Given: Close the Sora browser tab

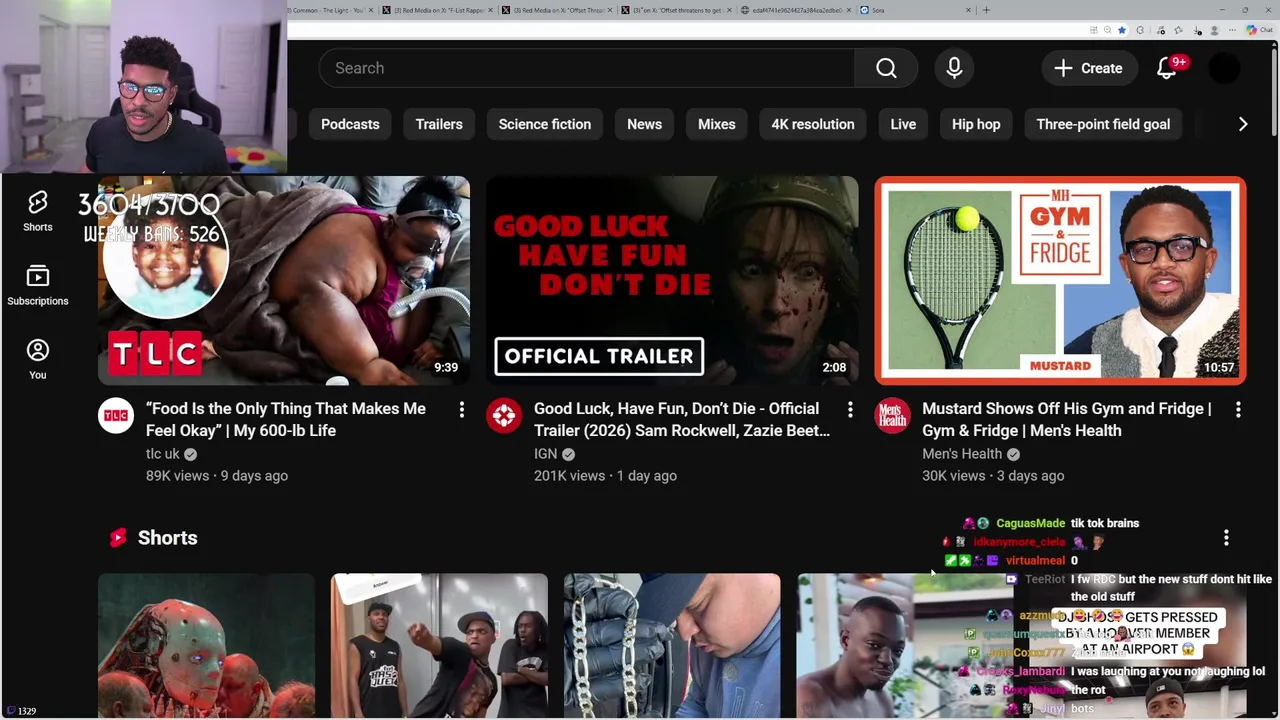Looking at the screenshot, I should coord(968,10).
